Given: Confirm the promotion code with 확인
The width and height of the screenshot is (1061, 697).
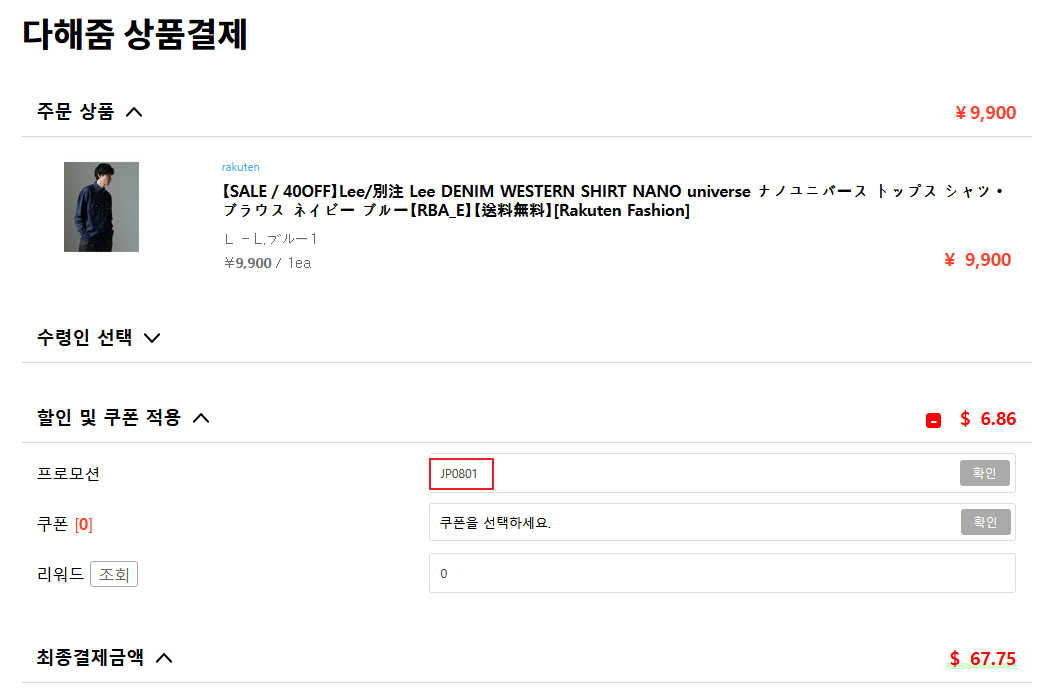Looking at the screenshot, I should tap(985, 473).
